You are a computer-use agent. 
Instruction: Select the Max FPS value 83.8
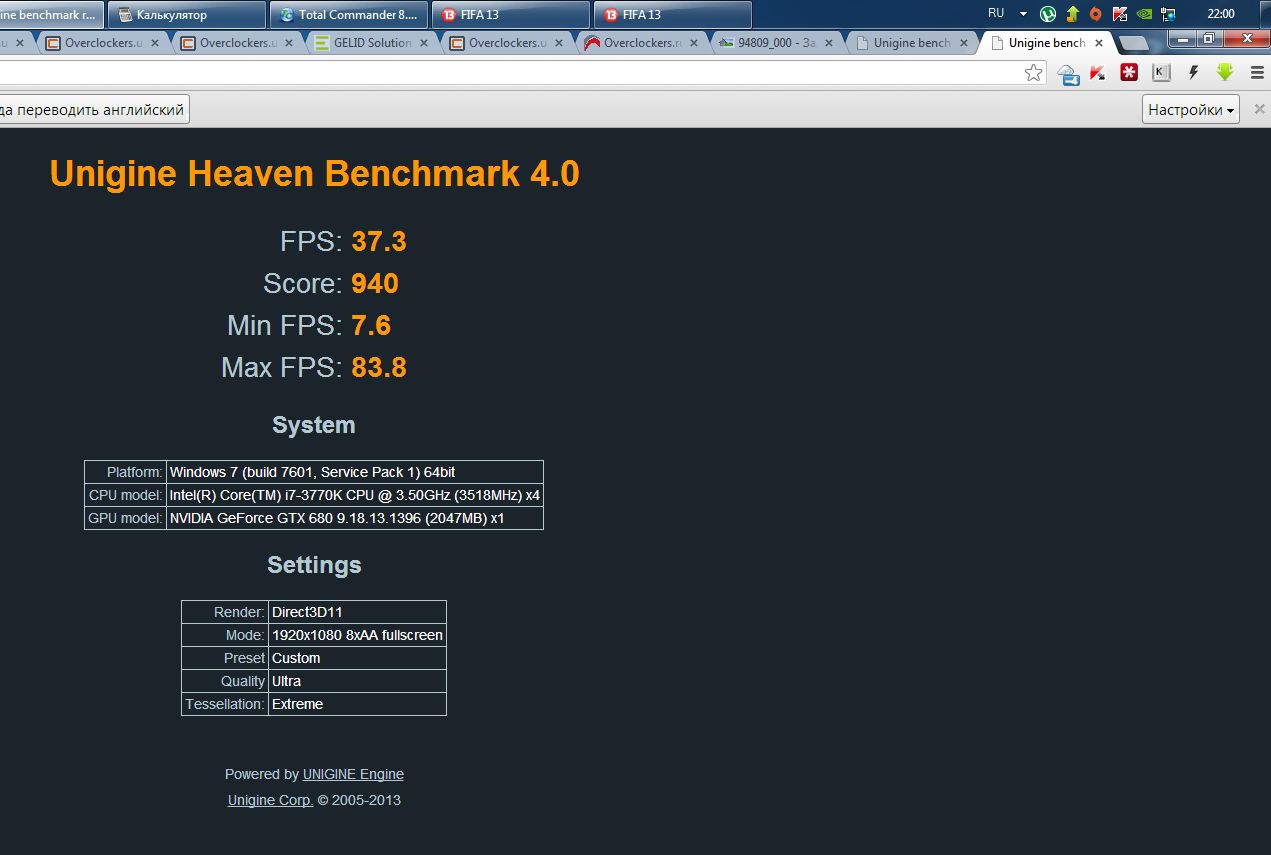point(379,368)
